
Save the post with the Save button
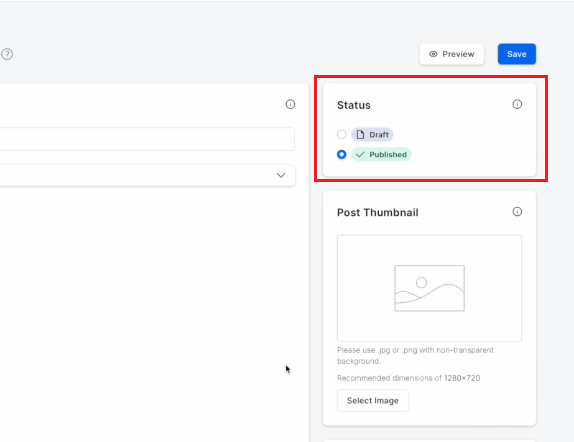tap(517, 54)
